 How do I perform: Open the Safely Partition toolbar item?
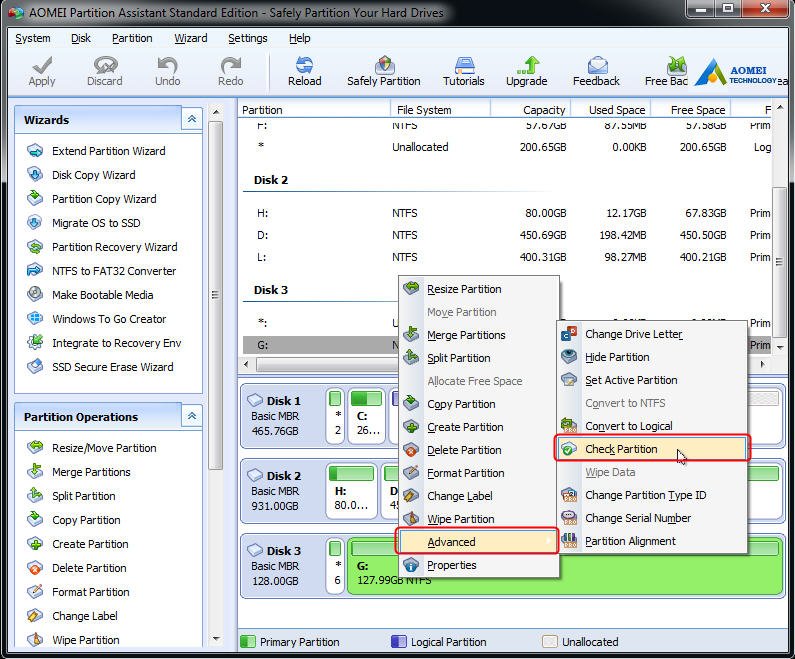[384, 71]
